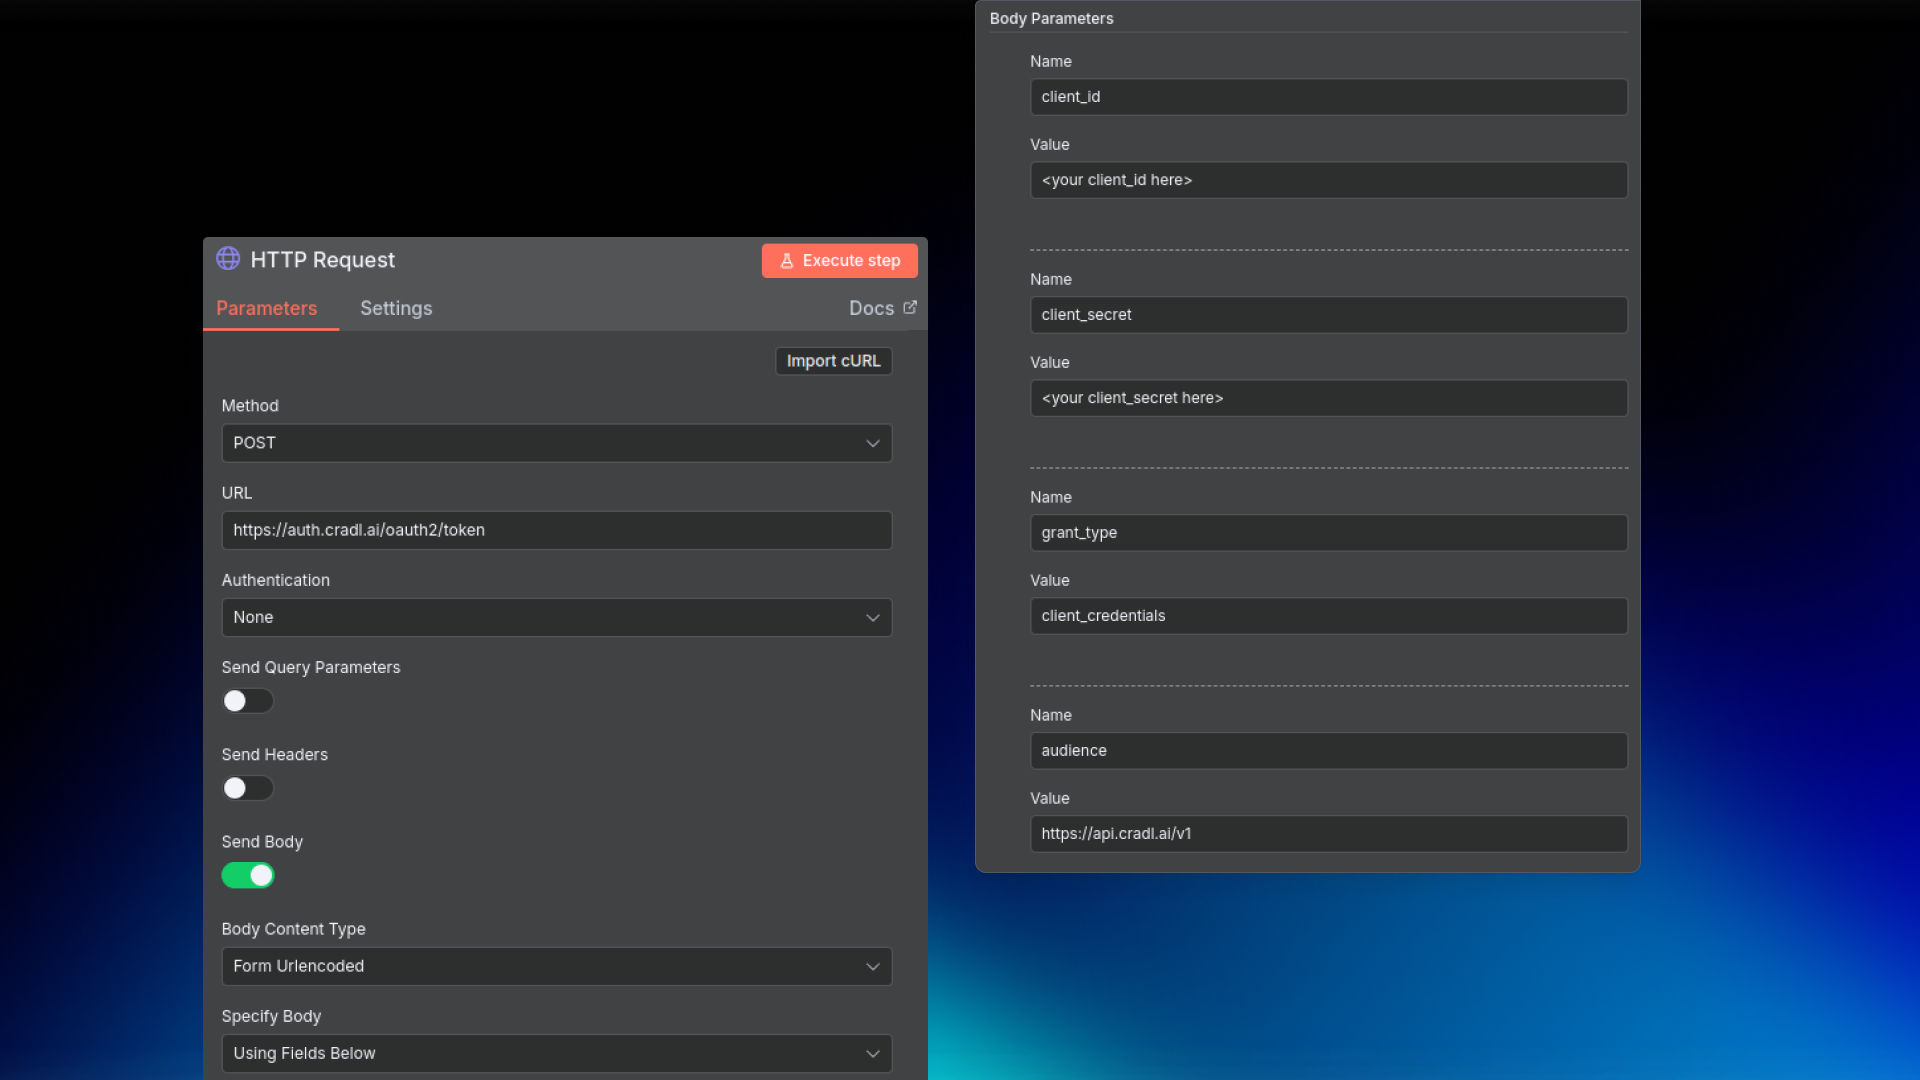This screenshot has width=1920, height=1080.
Task: Enable the Send Headers switch
Action: [x=247, y=788]
